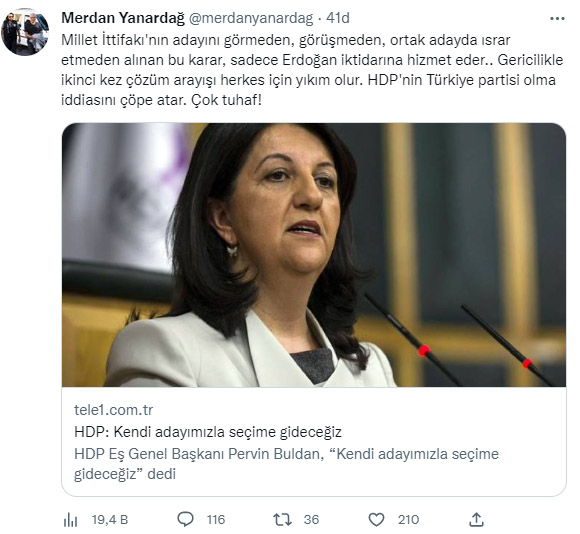View tweet analytics bar chart icon
The height and width of the screenshot is (534, 580).
pyautogui.click(x=70, y=520)
